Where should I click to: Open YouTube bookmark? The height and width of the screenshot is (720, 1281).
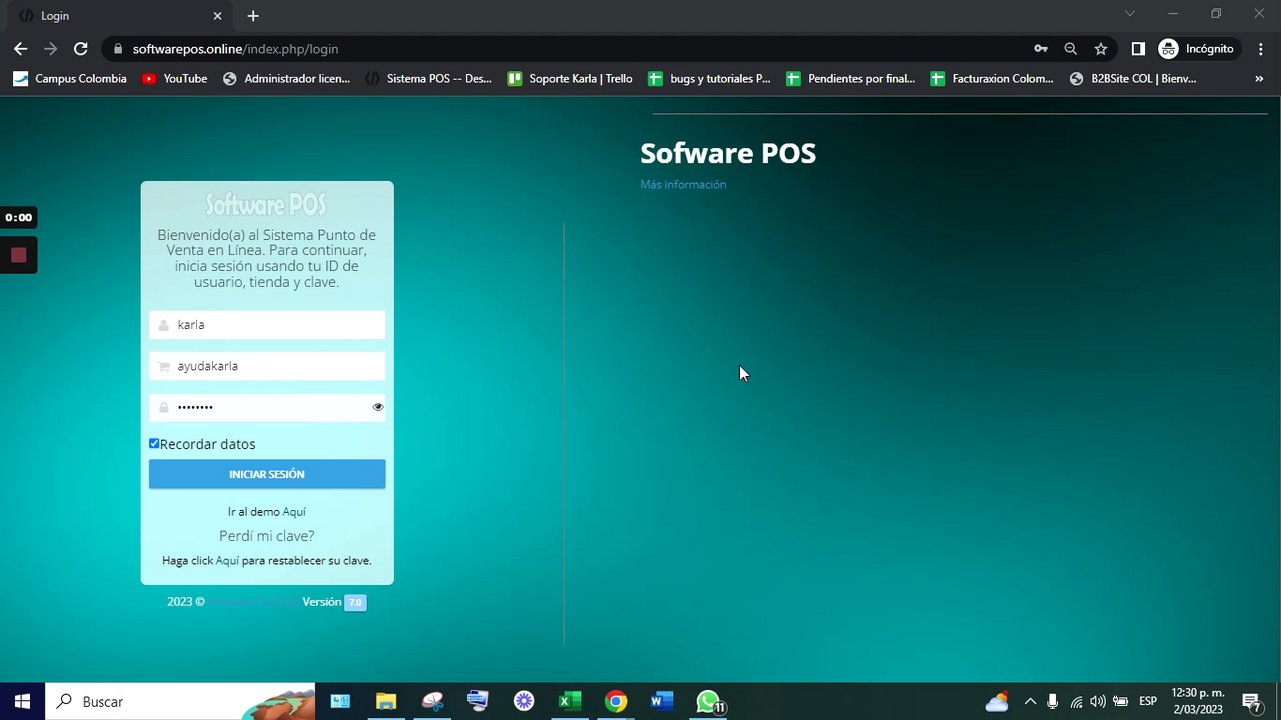[175, 78]
